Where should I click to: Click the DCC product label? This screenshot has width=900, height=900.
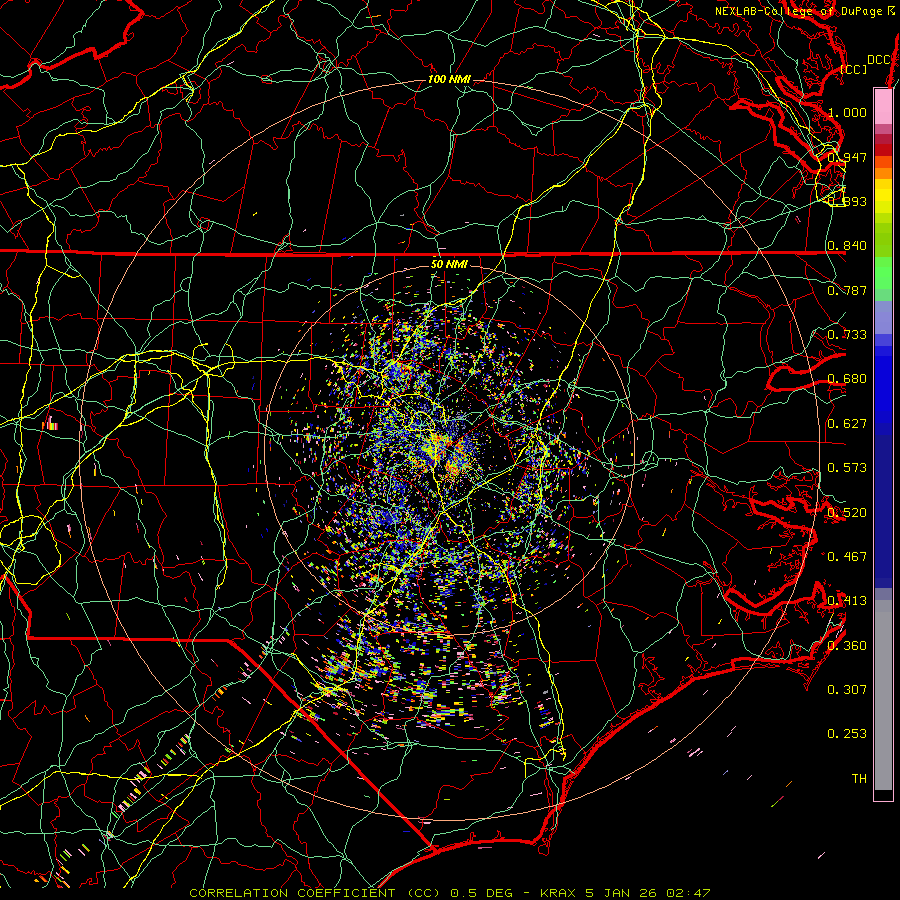tap(878, 60)
